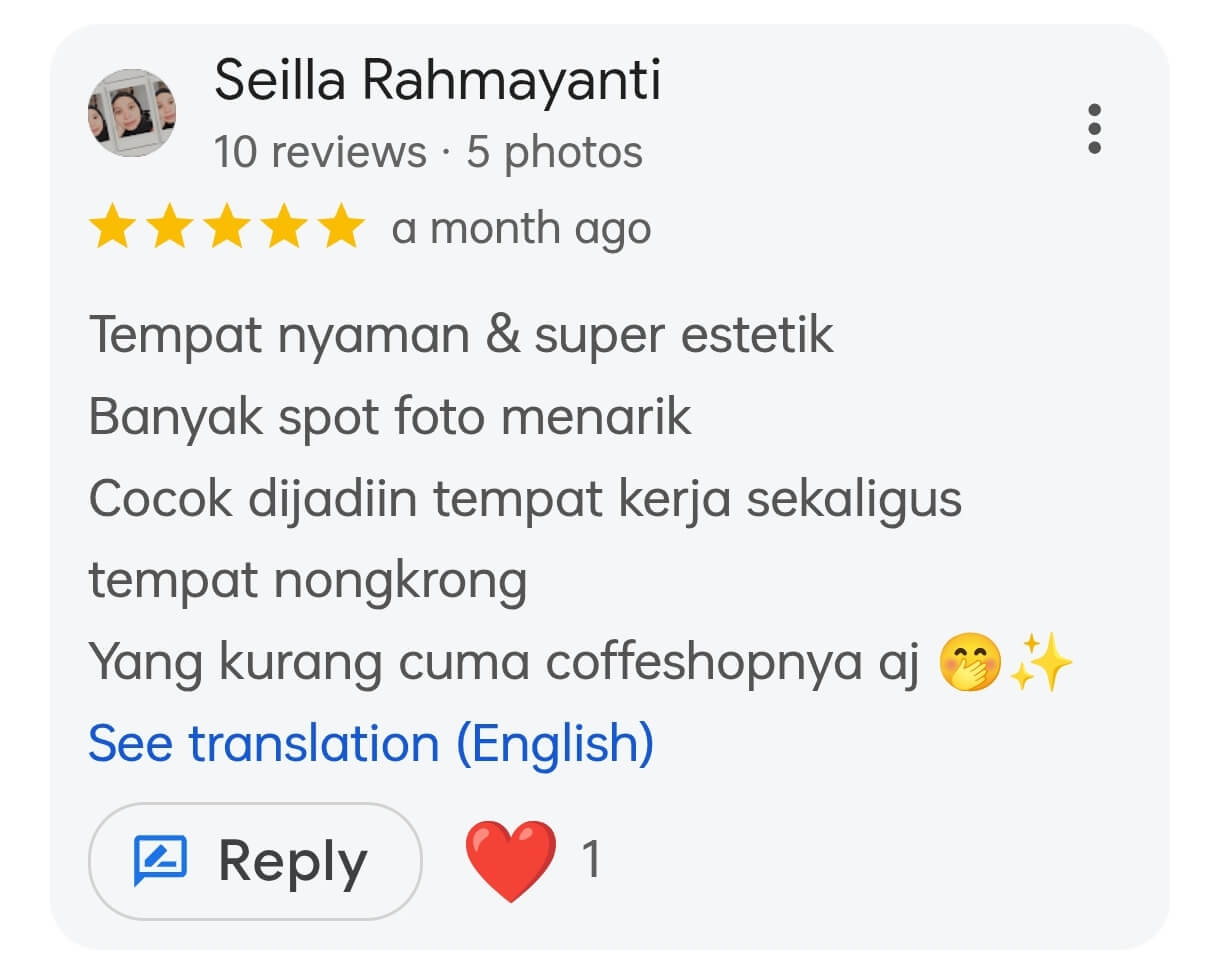
Task: Click the "5 photos" text
Action: point(555,152)
